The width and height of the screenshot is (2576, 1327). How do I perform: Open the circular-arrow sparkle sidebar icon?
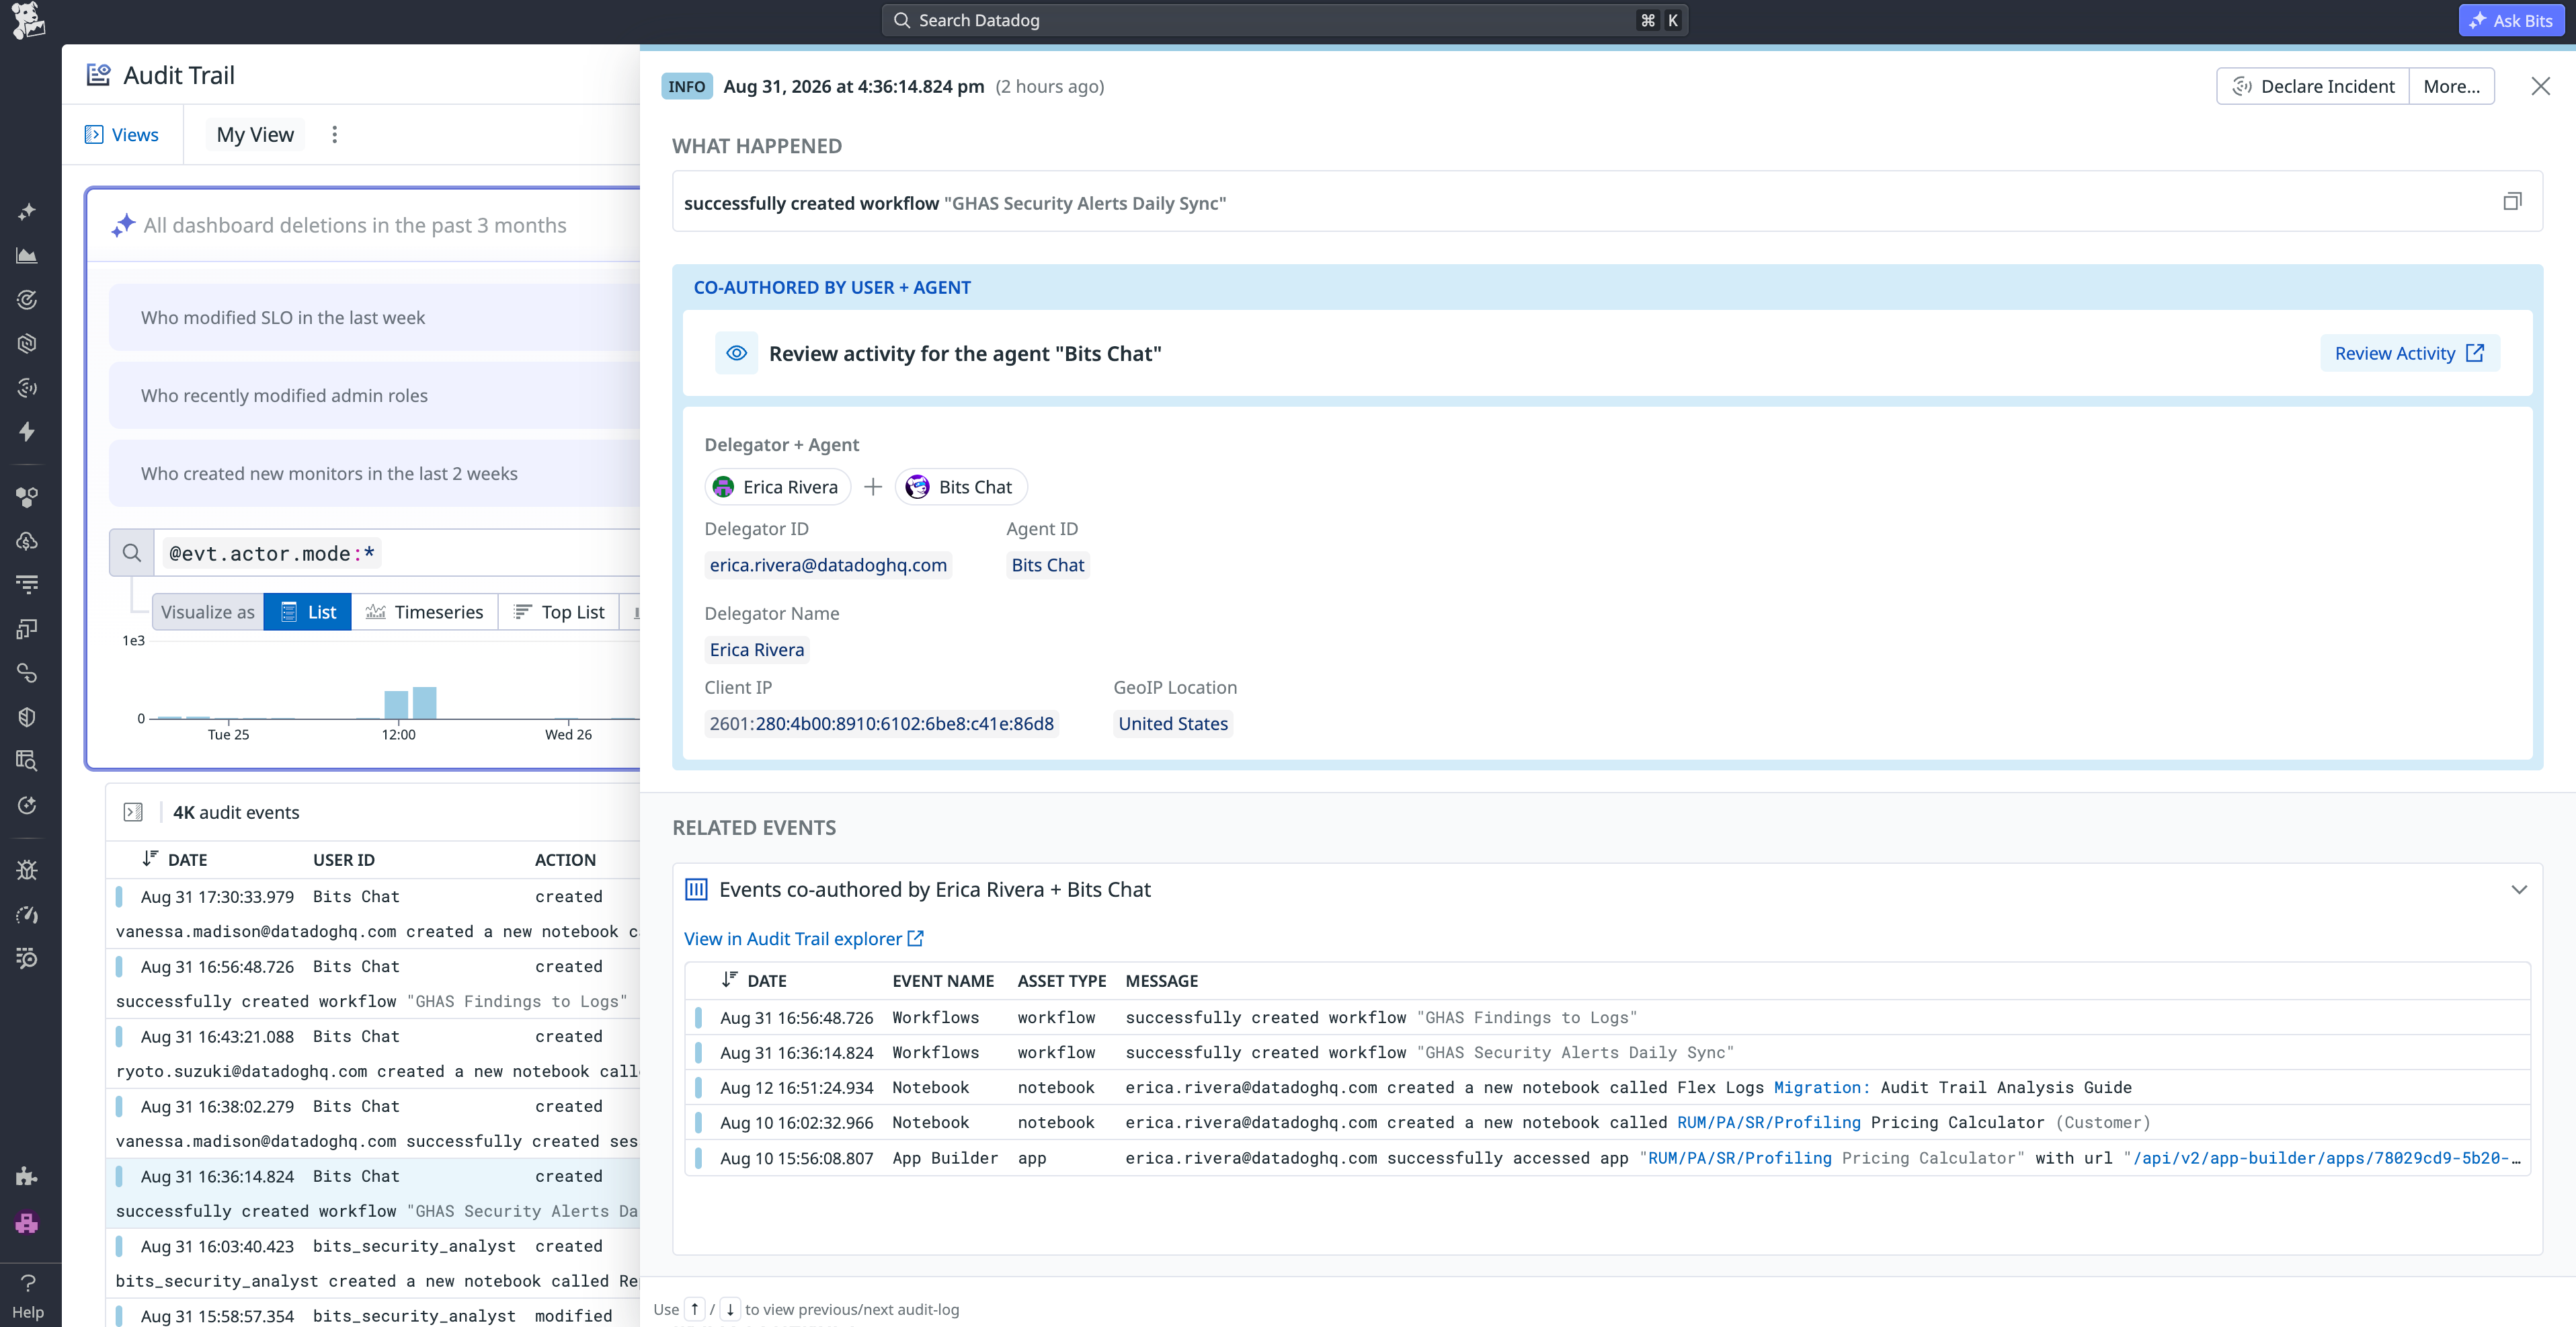pyautogui.click(x=27, y=805)
